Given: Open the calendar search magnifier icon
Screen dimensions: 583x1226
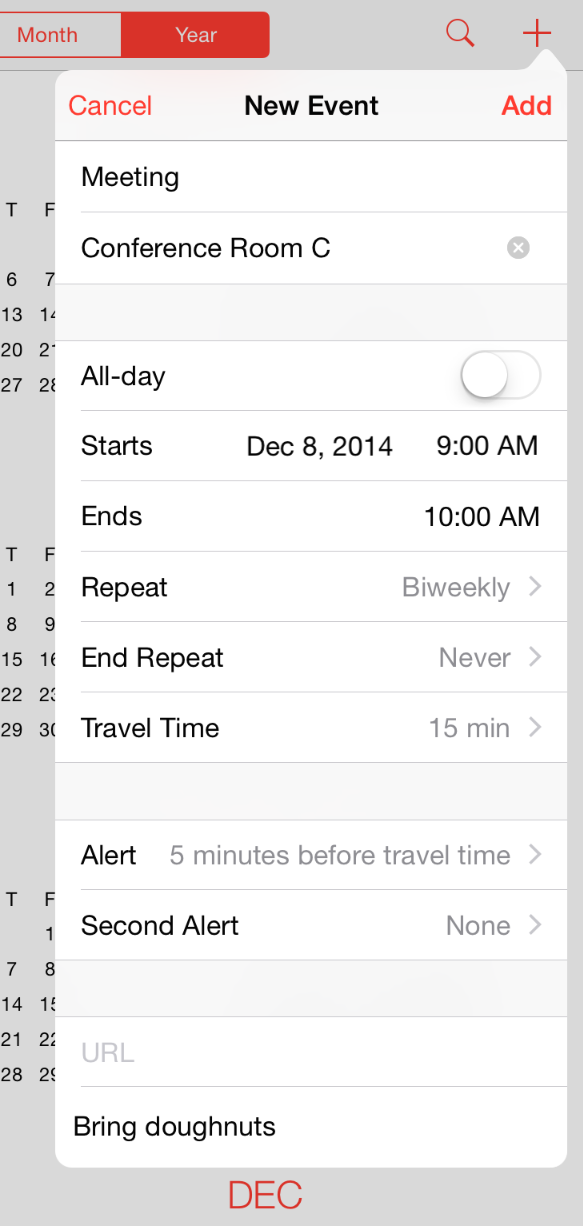Looking at the screenshot, I should (x=460, y=33).
